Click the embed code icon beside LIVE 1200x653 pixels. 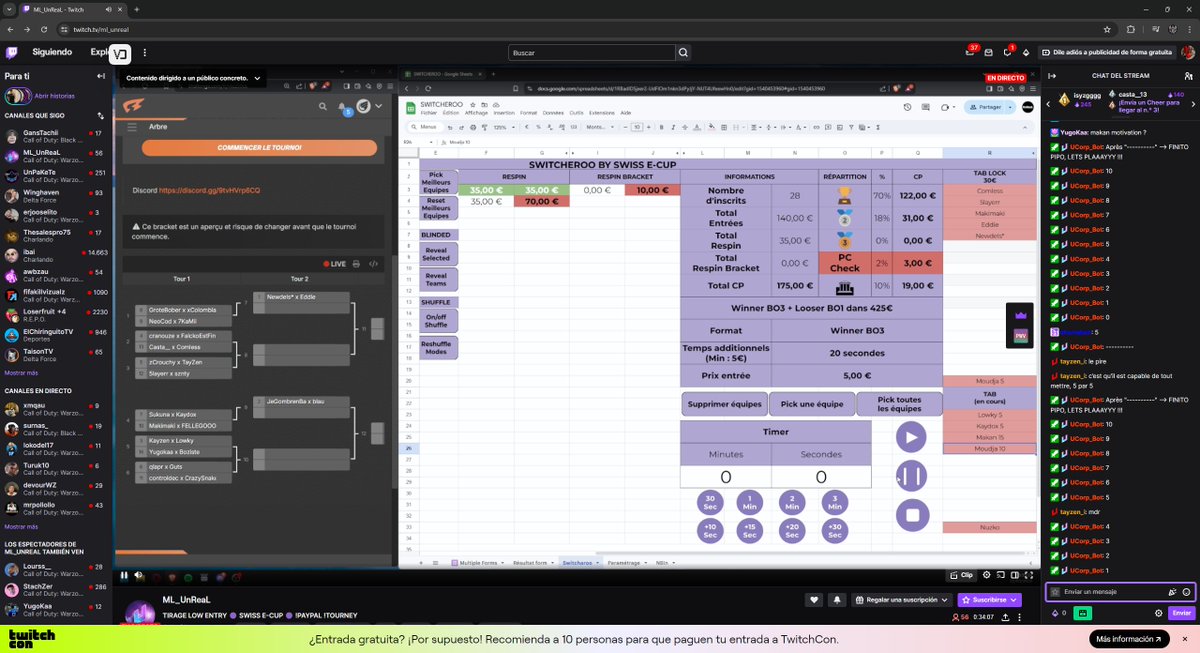[x=372, y=264]
